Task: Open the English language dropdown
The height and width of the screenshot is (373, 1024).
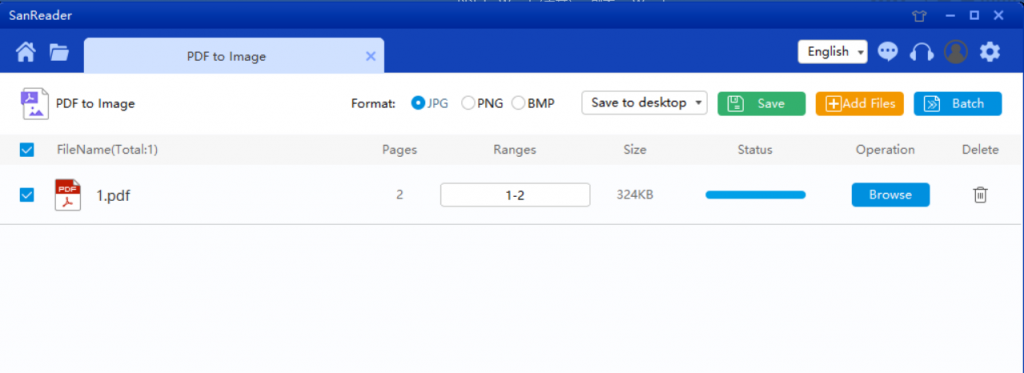Action: [x=833, y=52]
